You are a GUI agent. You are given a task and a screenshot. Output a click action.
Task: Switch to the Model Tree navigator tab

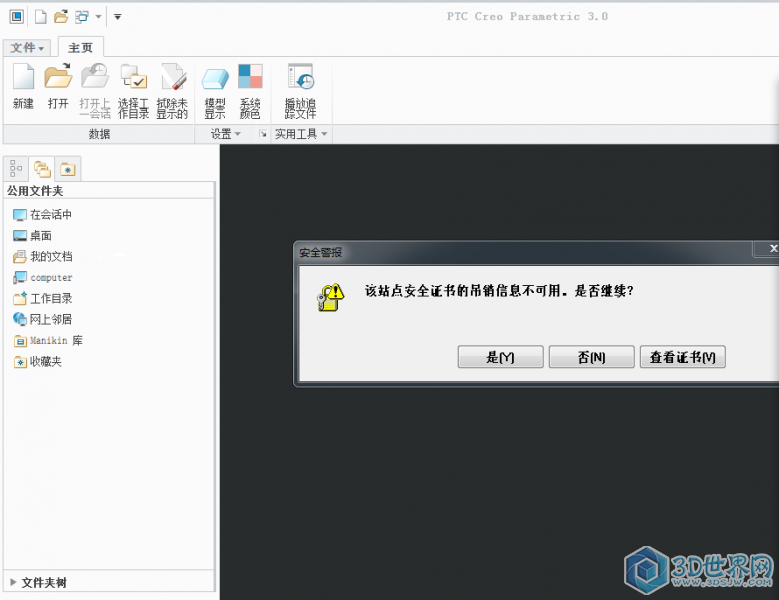click(16, 169)
